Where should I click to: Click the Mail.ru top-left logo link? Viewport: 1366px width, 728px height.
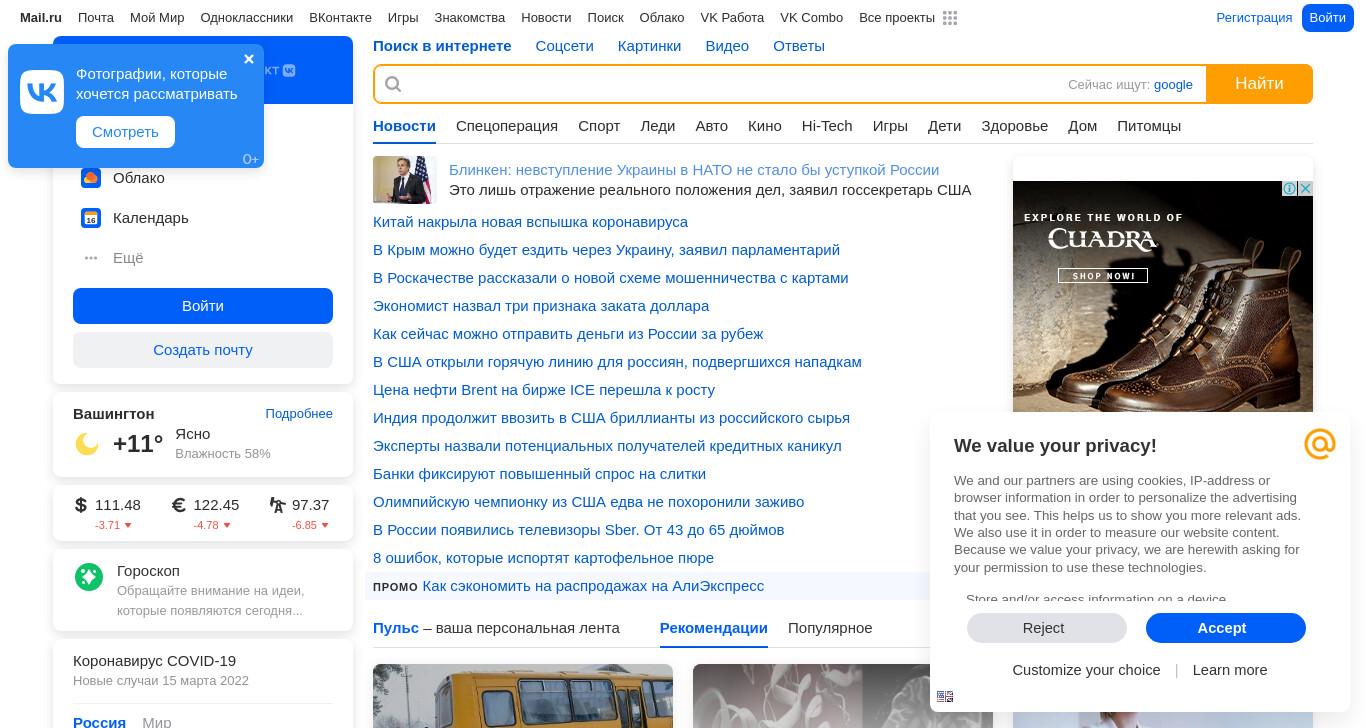(x=41, y=18)
